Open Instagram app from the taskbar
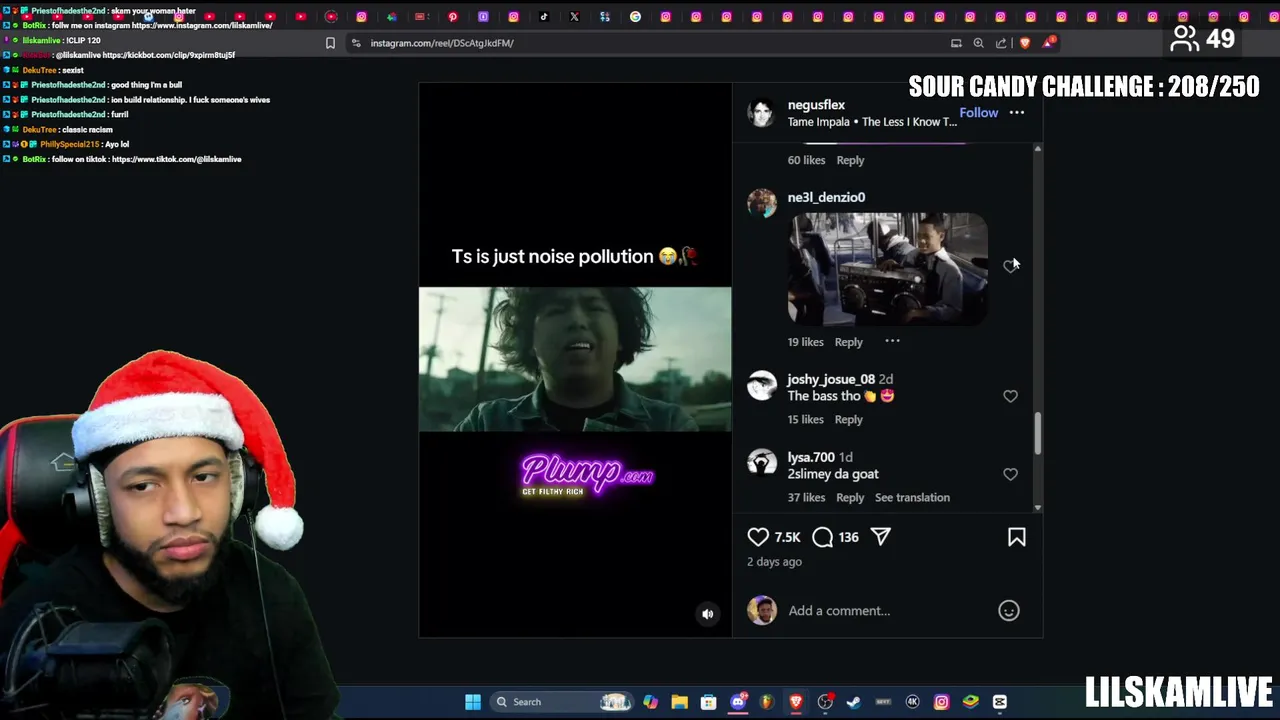The width and height of the screenshot is (1280, 720). coord(941,702)
